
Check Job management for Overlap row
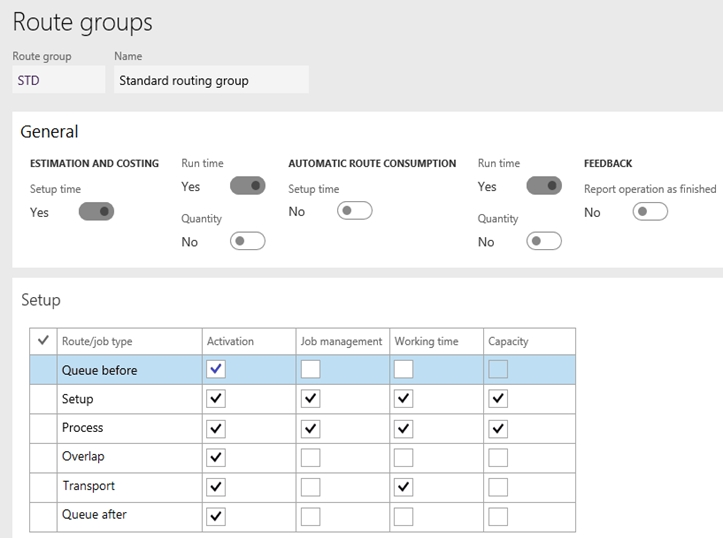click(310, 458)
